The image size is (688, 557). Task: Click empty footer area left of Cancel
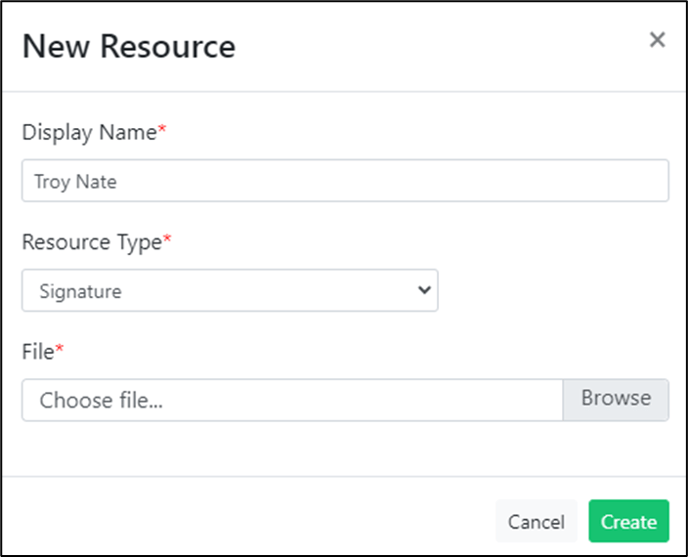246,521
